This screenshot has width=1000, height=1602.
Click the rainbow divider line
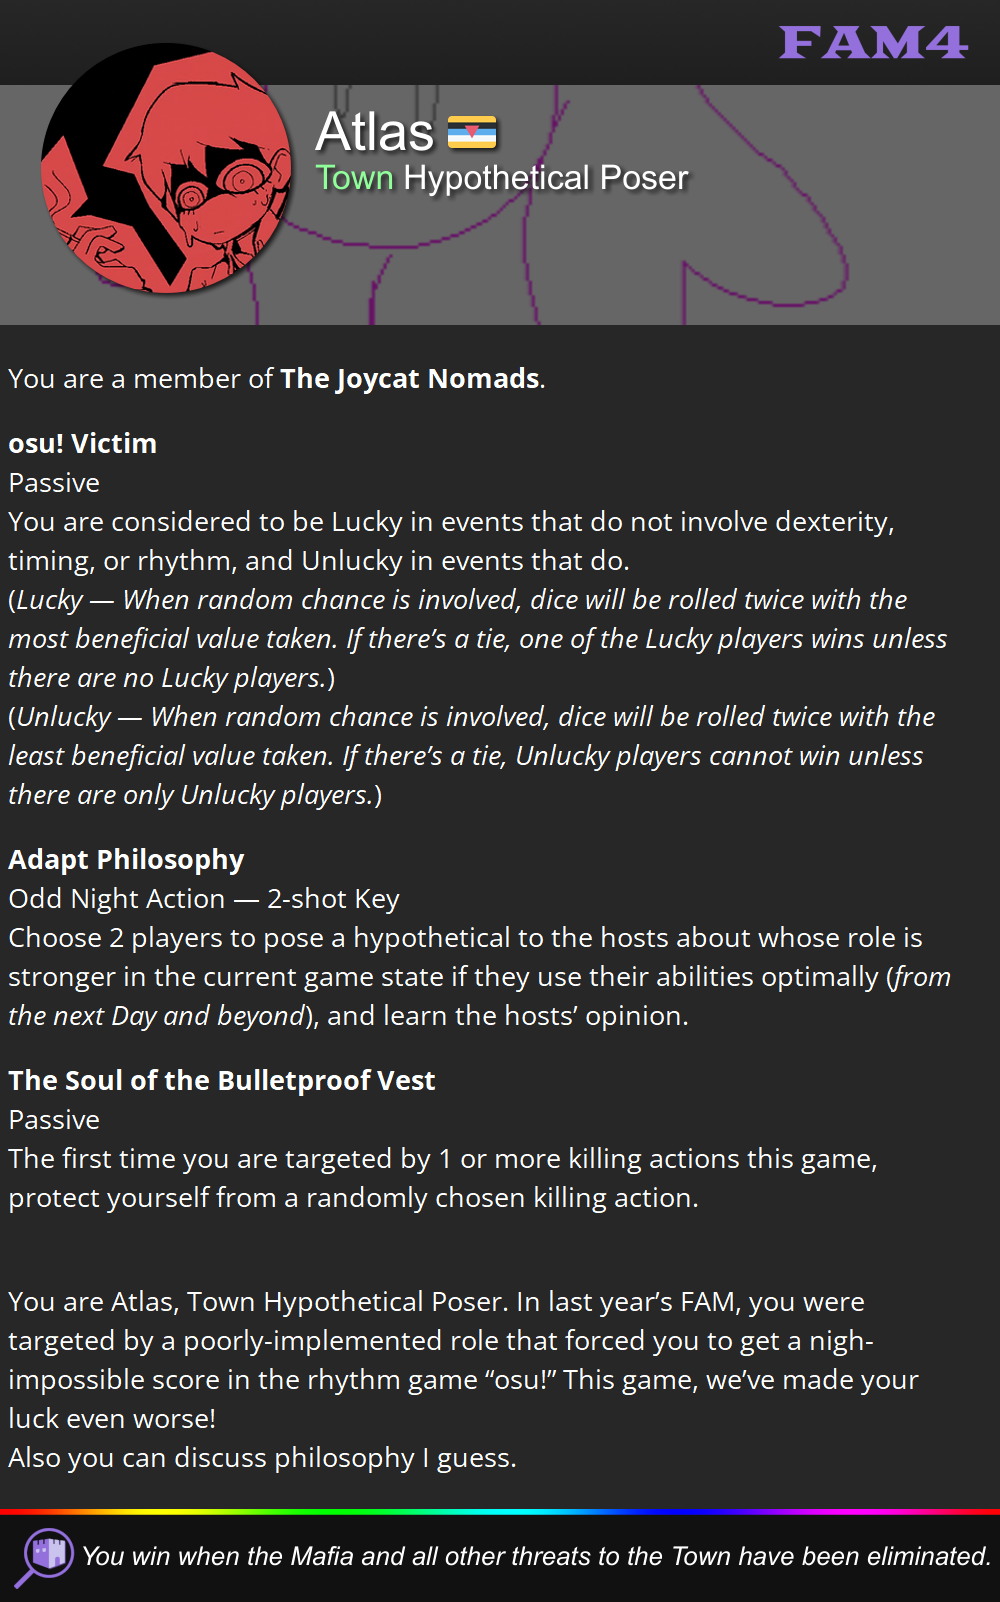tap(500, 1511)
